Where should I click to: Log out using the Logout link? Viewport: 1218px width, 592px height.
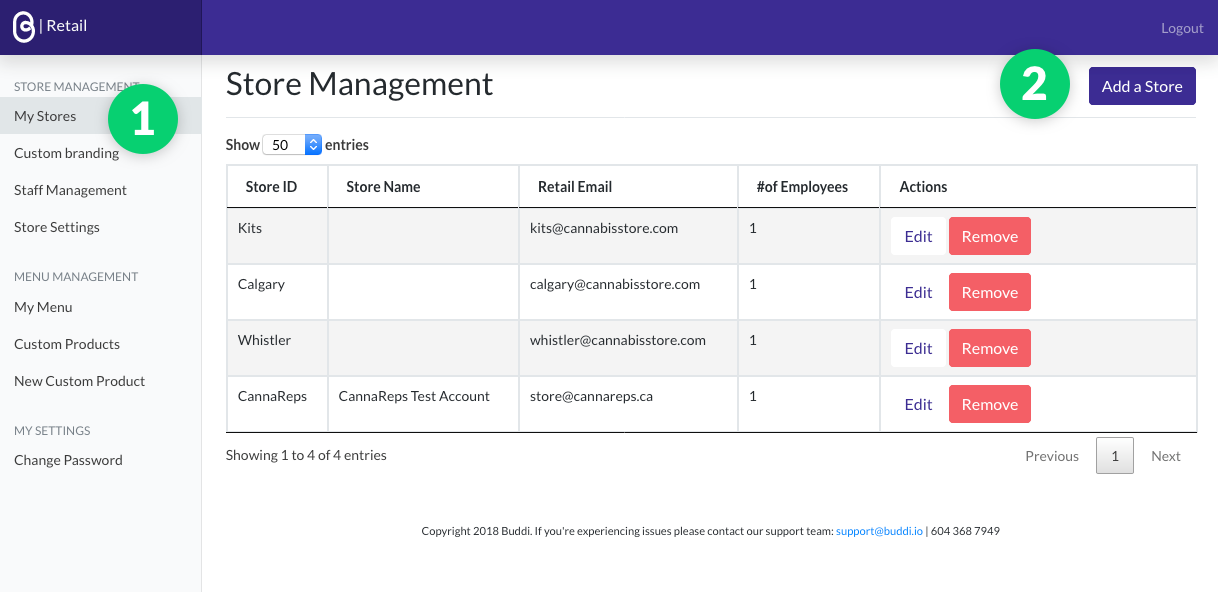coord(1182,28)
